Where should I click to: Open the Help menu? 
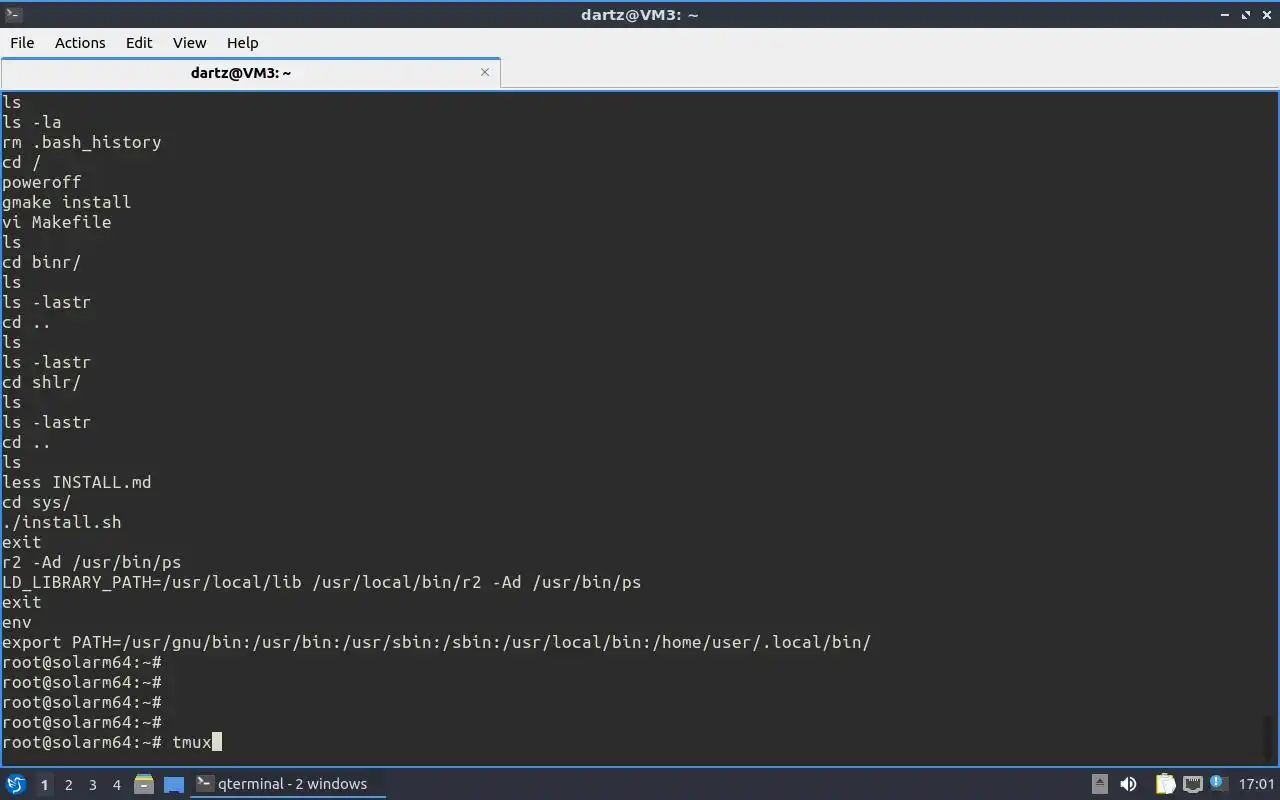click(242, 43)
